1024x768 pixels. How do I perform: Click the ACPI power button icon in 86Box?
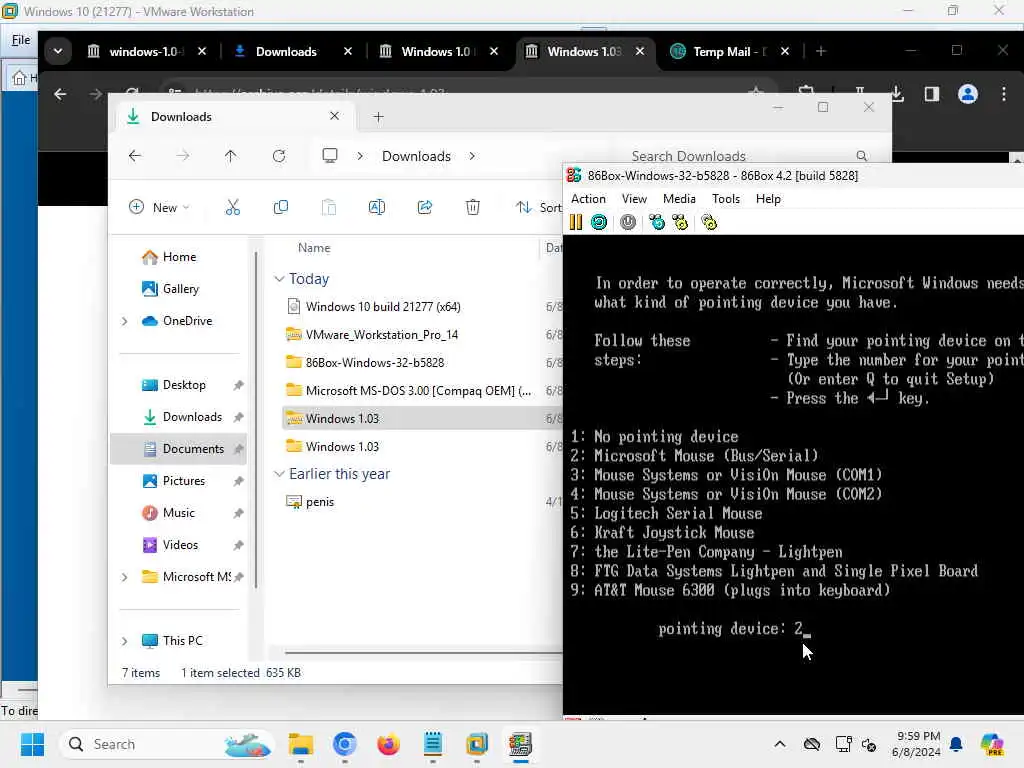628,222
